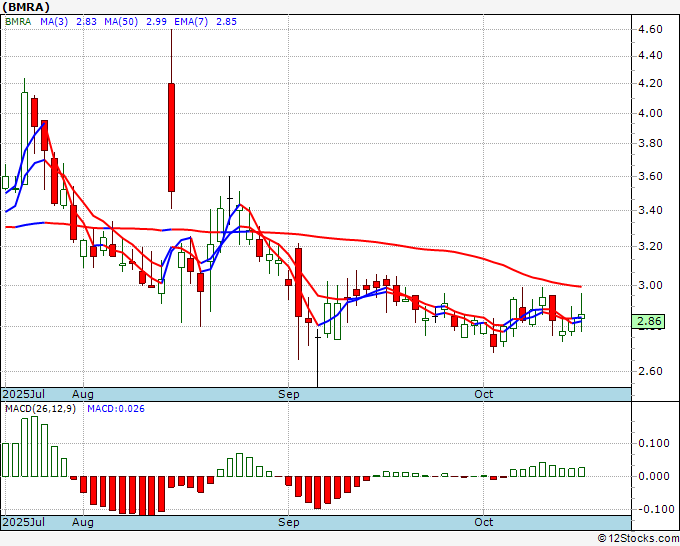Screen dimensions: 680x546
Task: Click the 2025Jul label on price chart axis
Action: click(x=24, y=394)
